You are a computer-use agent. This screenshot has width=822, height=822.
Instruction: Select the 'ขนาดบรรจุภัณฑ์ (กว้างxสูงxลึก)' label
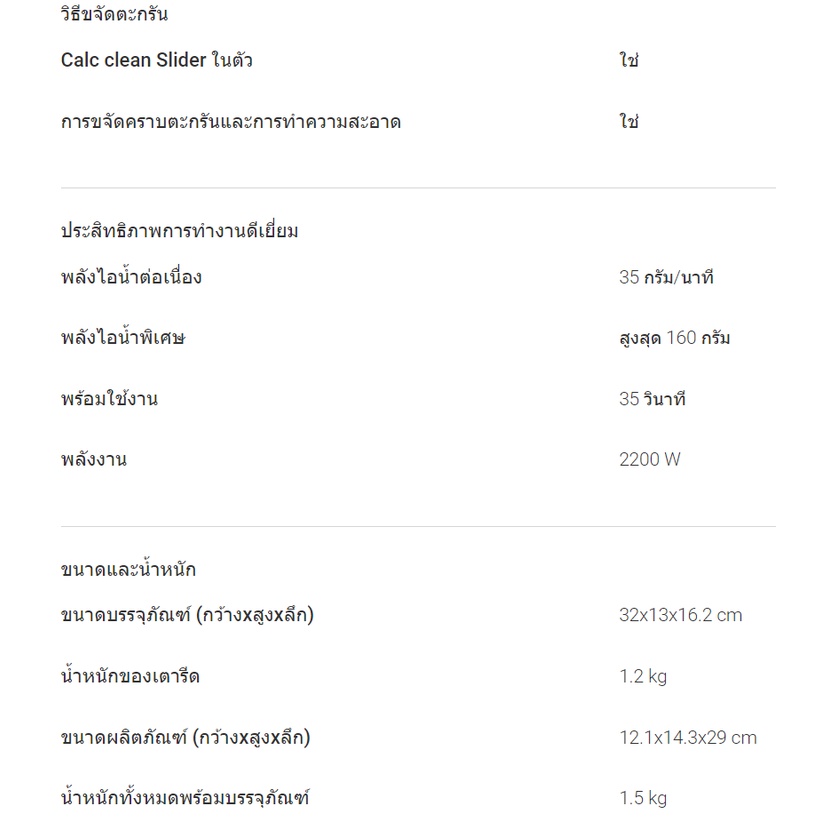click(x=187, y=614)
